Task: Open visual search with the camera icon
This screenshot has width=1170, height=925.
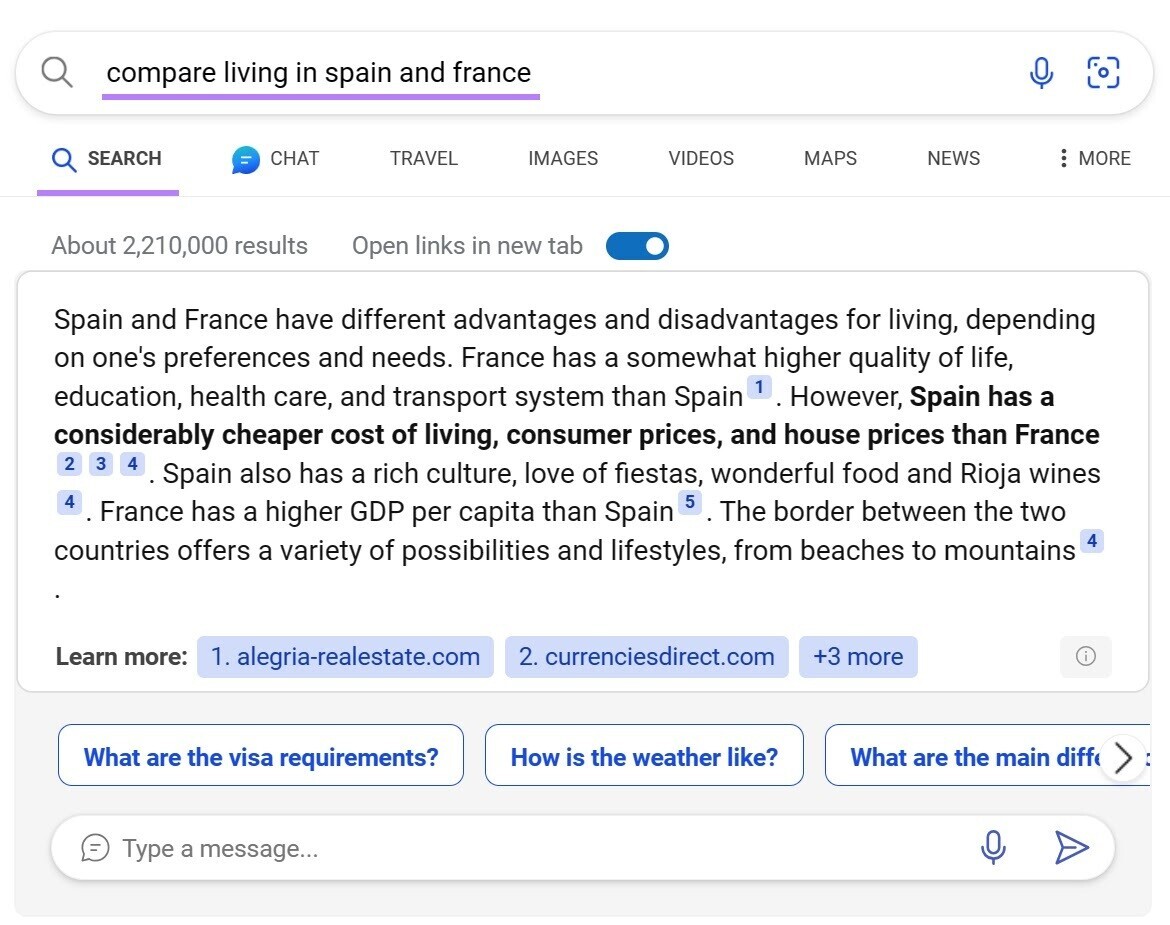Action: pyautogui.click(x=1103, y=72)
